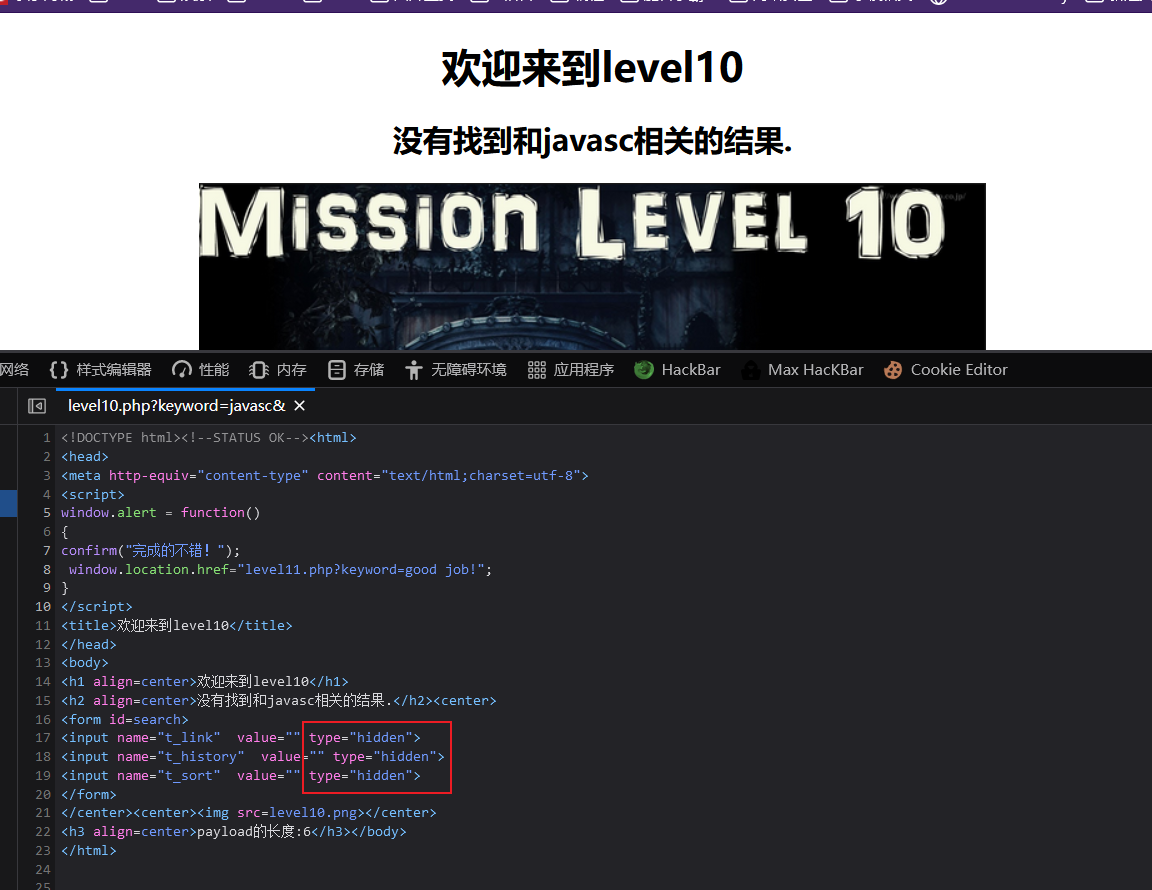This screenshot has width=1152, height=890.
Task: Click the Memory chip icon
Action: pyautogui.click(x=259, y=370)
